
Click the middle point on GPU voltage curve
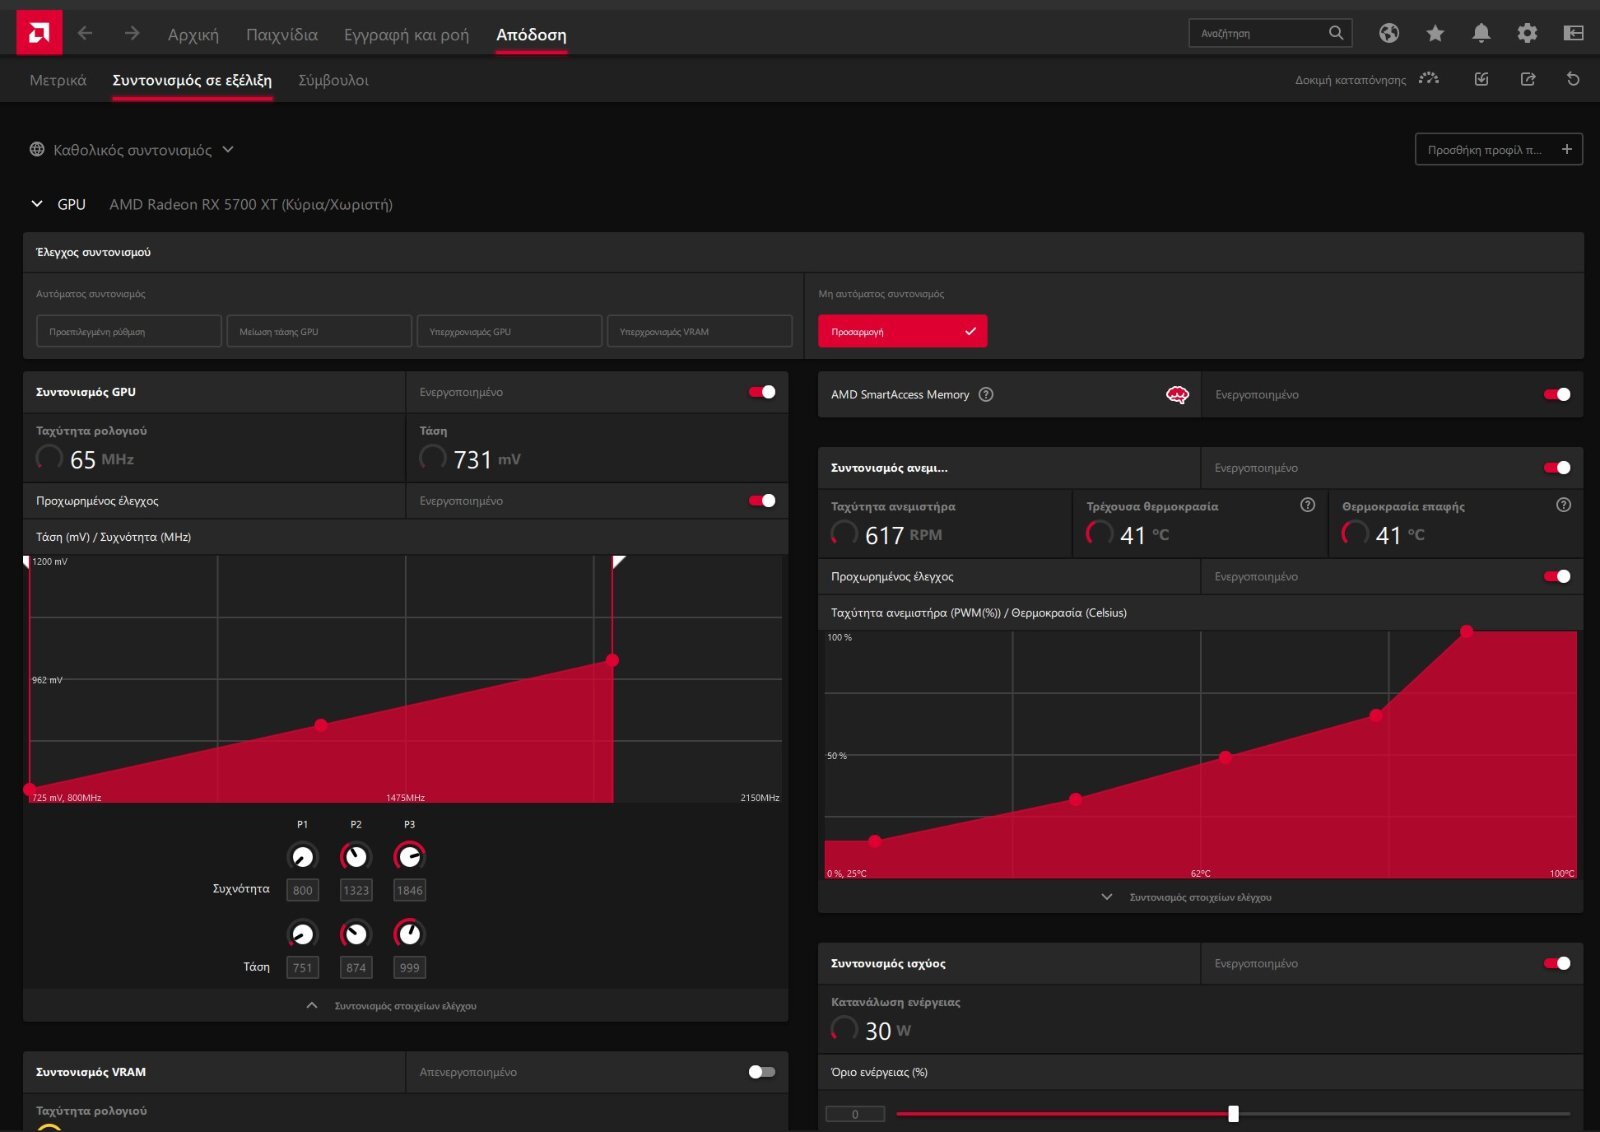click(x=321, y=725)
